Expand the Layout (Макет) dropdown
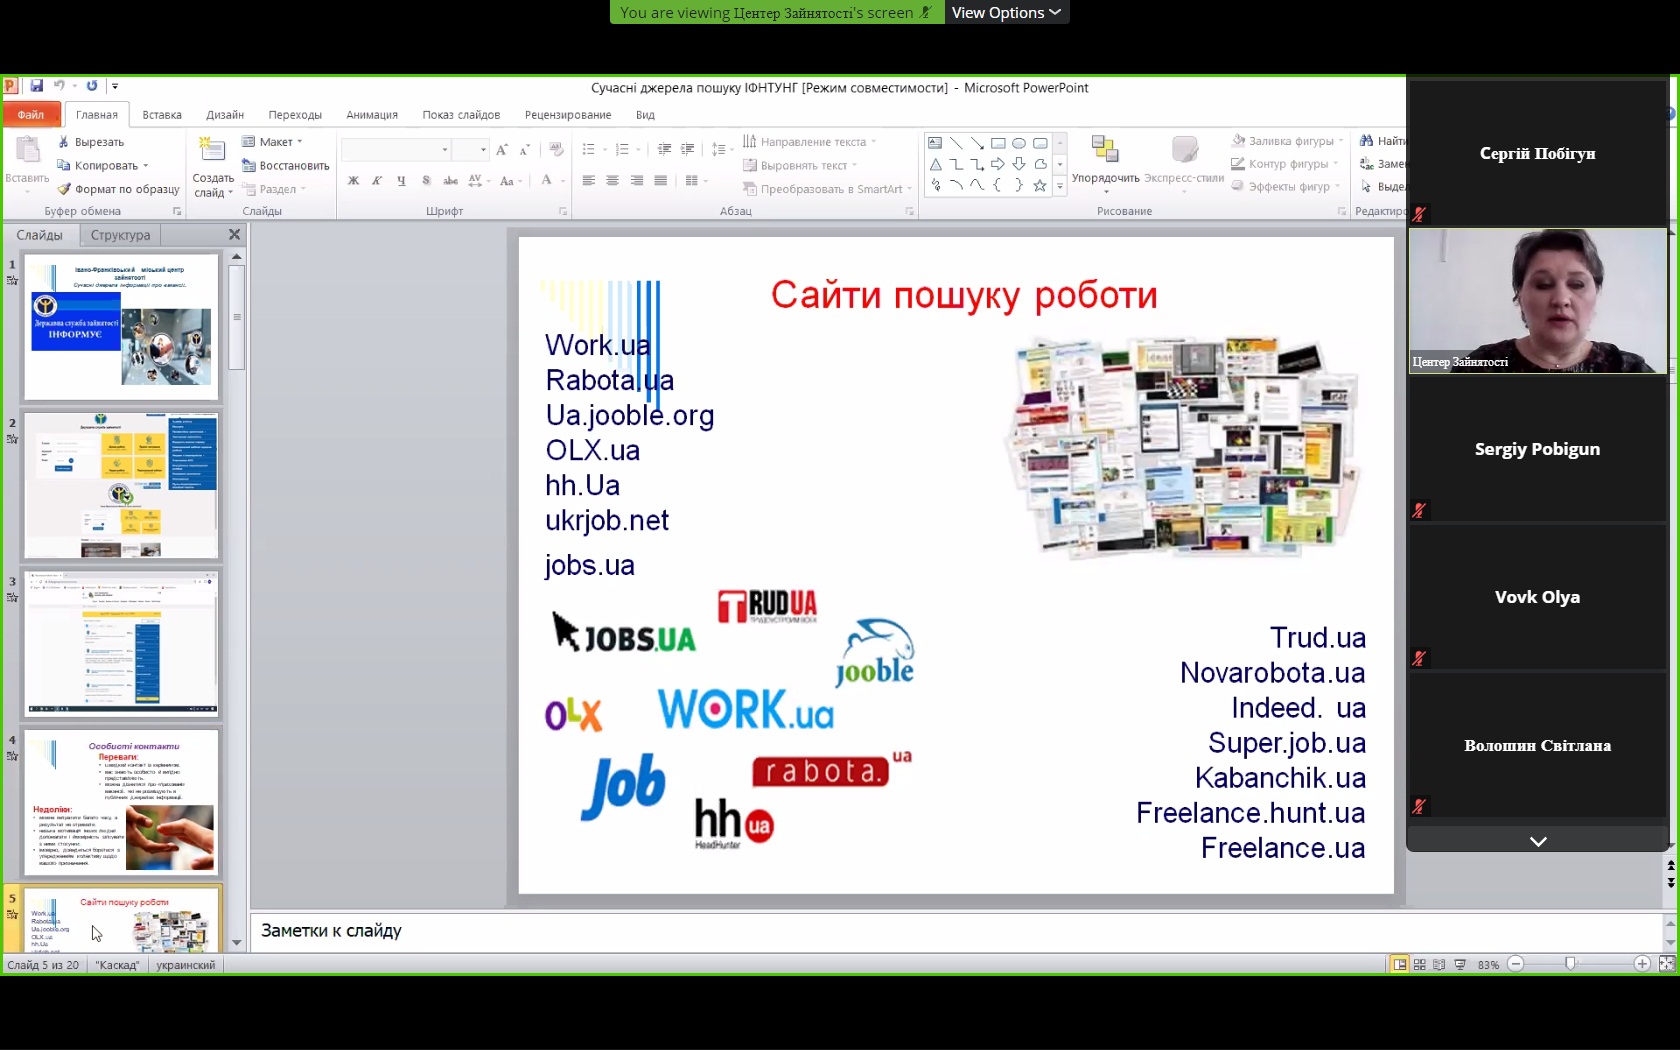 click(x=275, y=142)
